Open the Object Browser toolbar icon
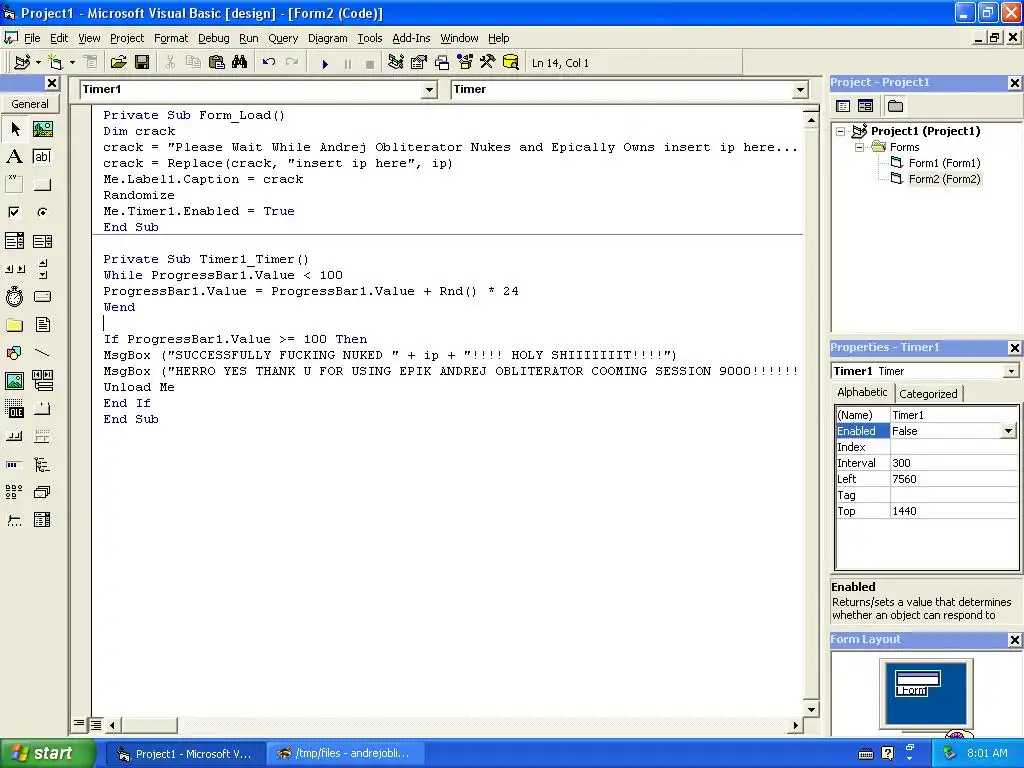The height and width of the screenshot is (768, 1024). coord(465,63)
